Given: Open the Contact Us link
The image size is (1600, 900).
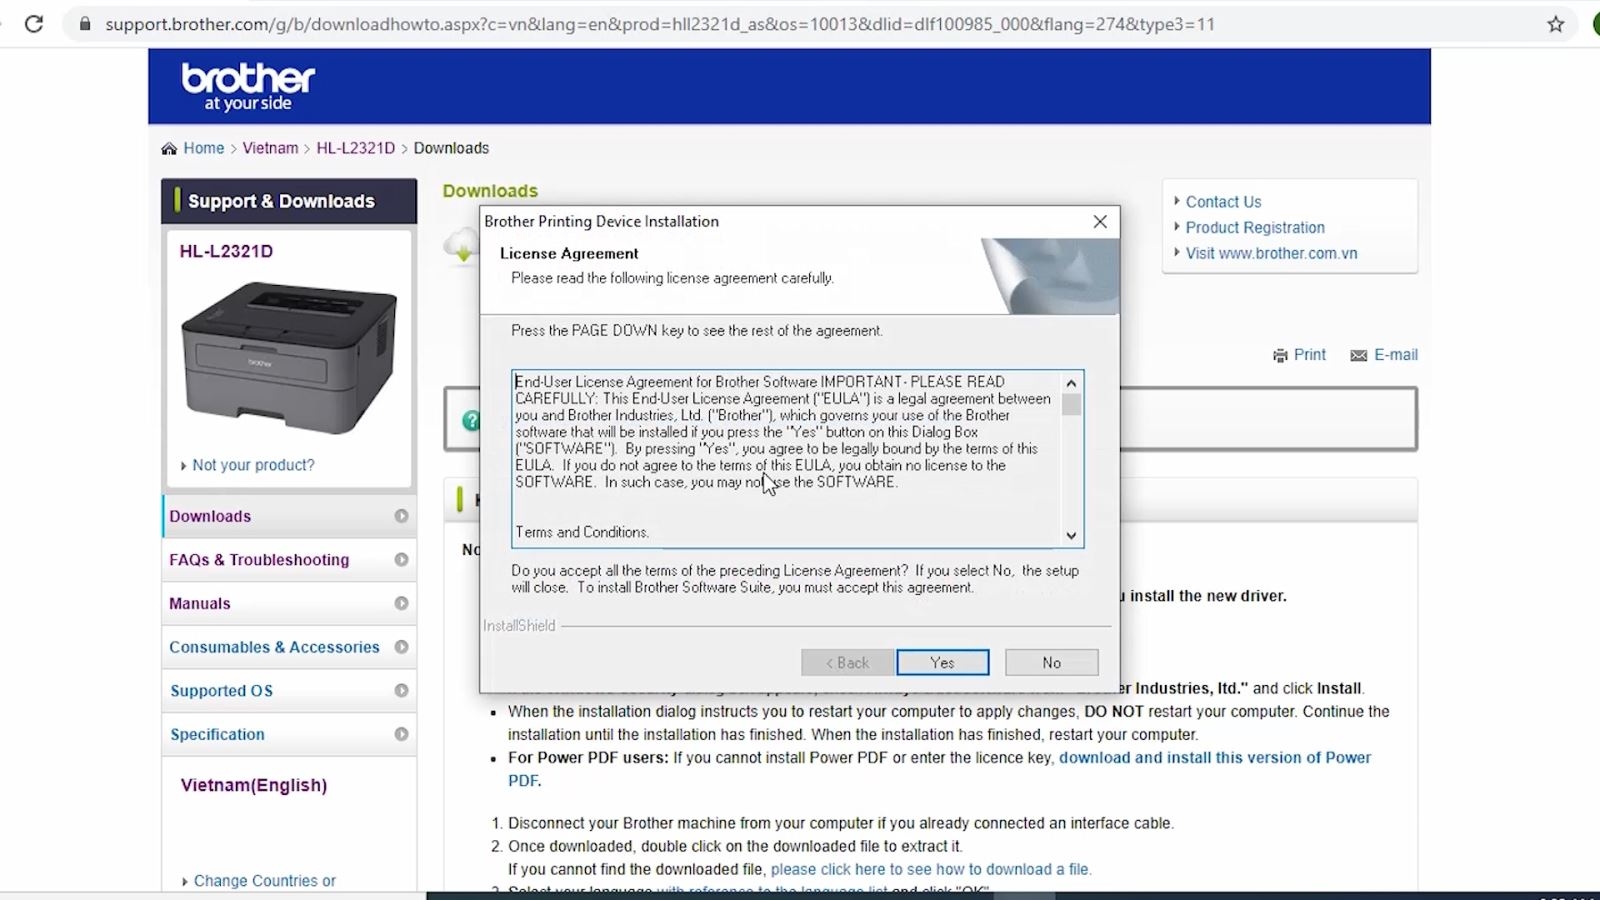Looking at the screenshot, I should click(x=1223, y=202).
